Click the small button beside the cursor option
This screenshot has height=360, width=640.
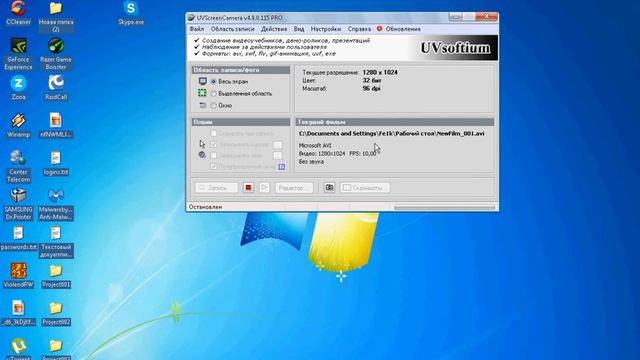pyautogui.click(x=278, y=144)
